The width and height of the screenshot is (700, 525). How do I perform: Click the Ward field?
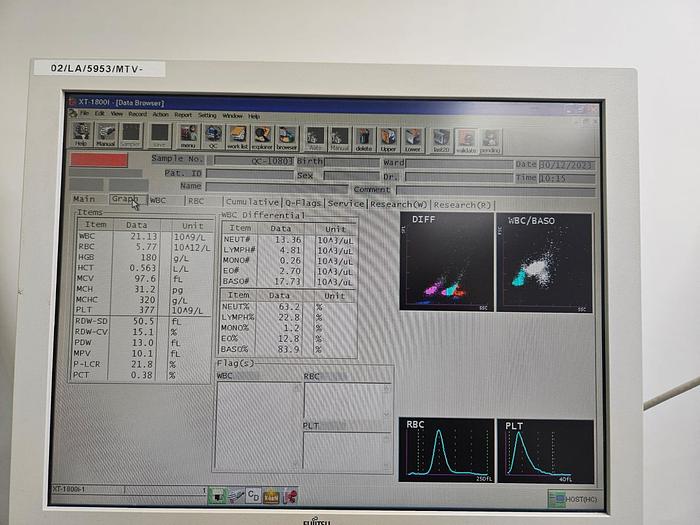pos(459,164)
